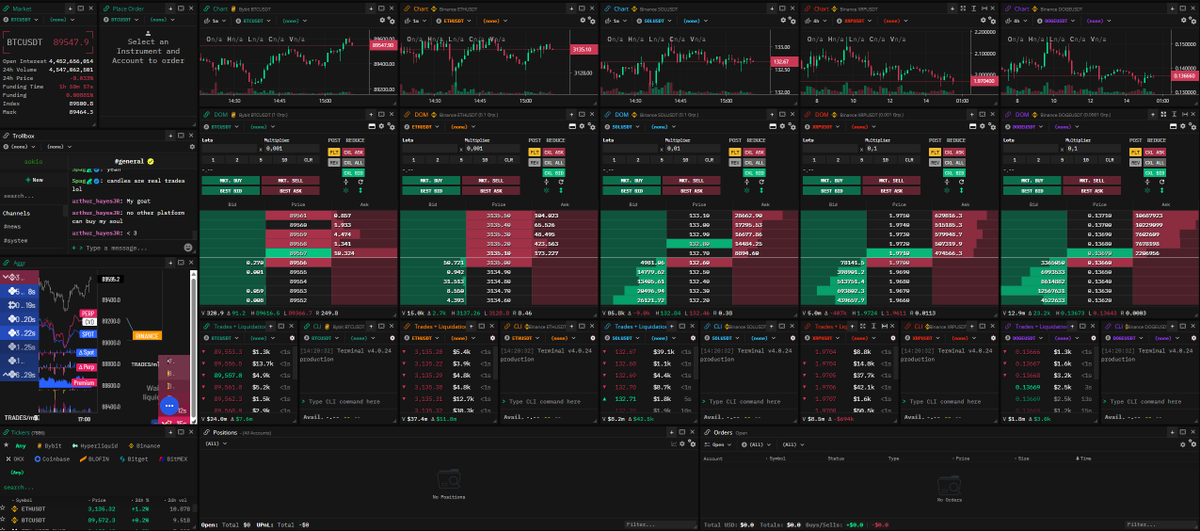
Task: Click the BTCUSDT DOM layout icon
Action: click(x=372, y=126)
